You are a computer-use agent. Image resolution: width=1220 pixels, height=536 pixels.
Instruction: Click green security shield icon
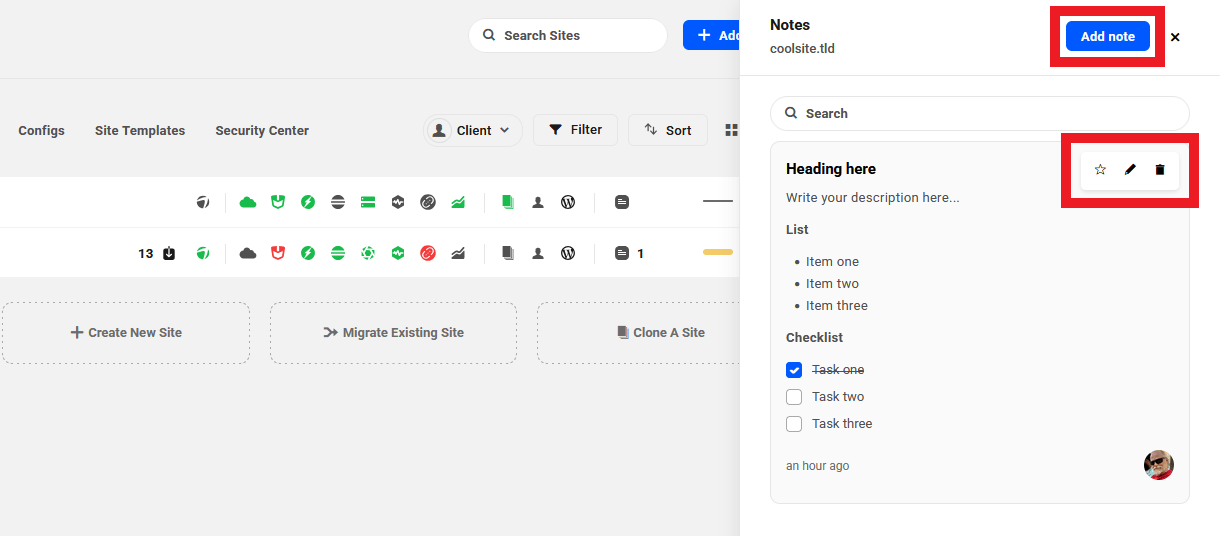coord(278,202)
